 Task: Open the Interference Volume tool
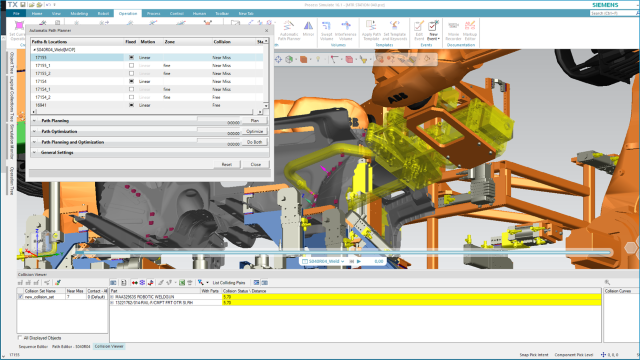[346, 31]
